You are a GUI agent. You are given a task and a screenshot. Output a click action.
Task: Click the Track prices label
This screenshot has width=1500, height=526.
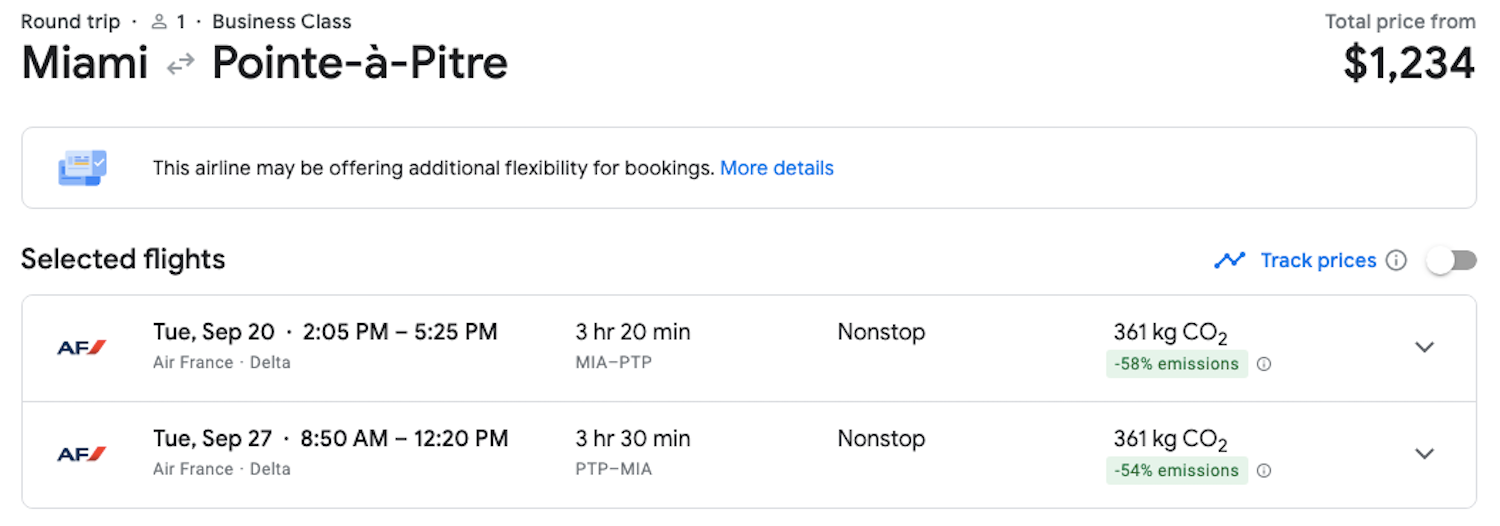1318,261
